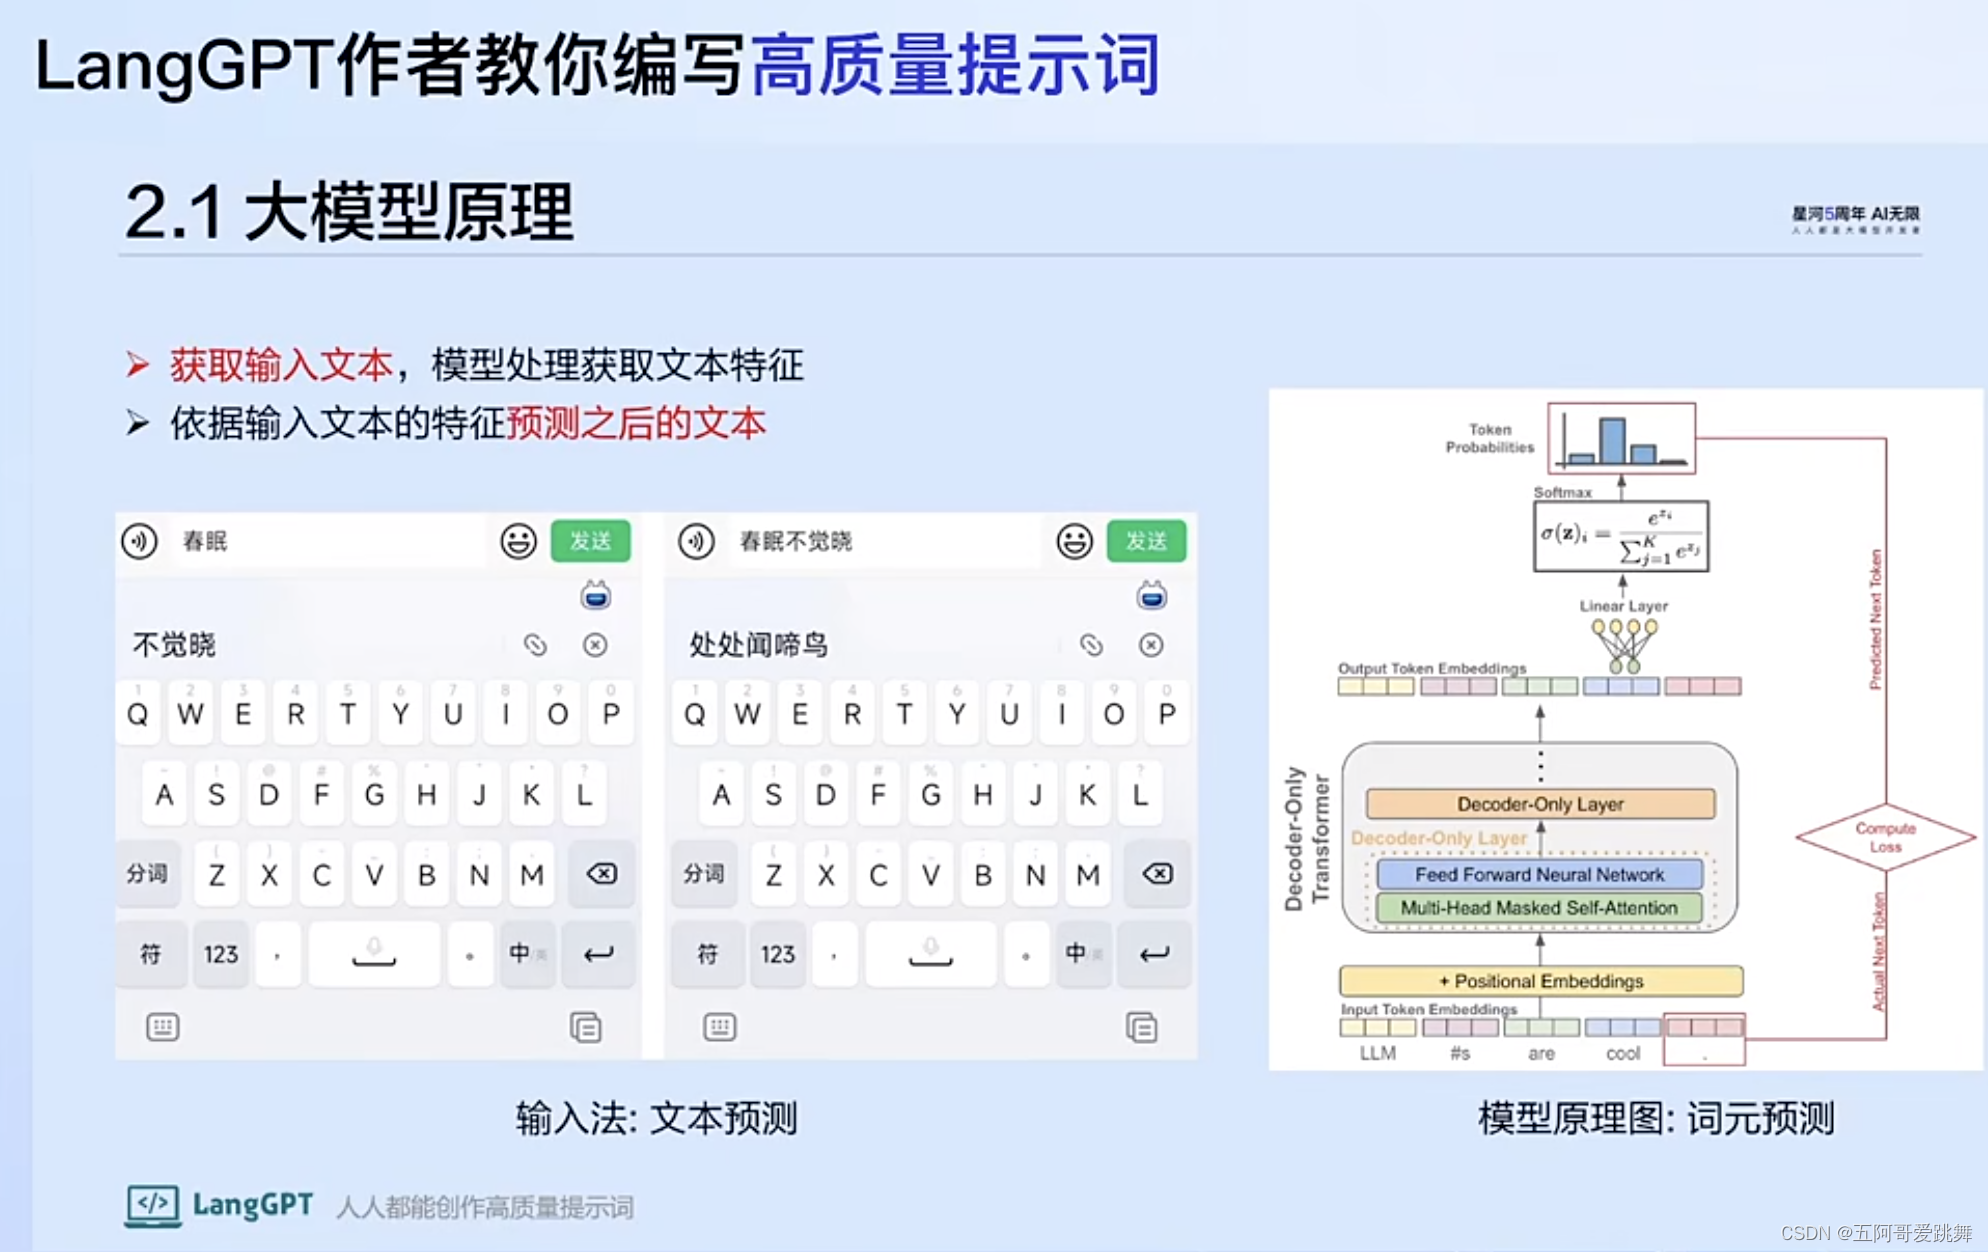Click green Multi-Head Masked Self-Attention block
Image resolution: width=1988 pixels, height=1252 pixels.
pyautogui.click(x=1539, y=908)
